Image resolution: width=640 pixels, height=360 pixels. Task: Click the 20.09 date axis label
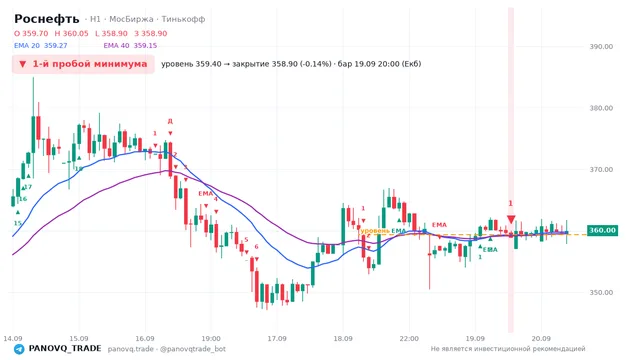tap(541, 339)
